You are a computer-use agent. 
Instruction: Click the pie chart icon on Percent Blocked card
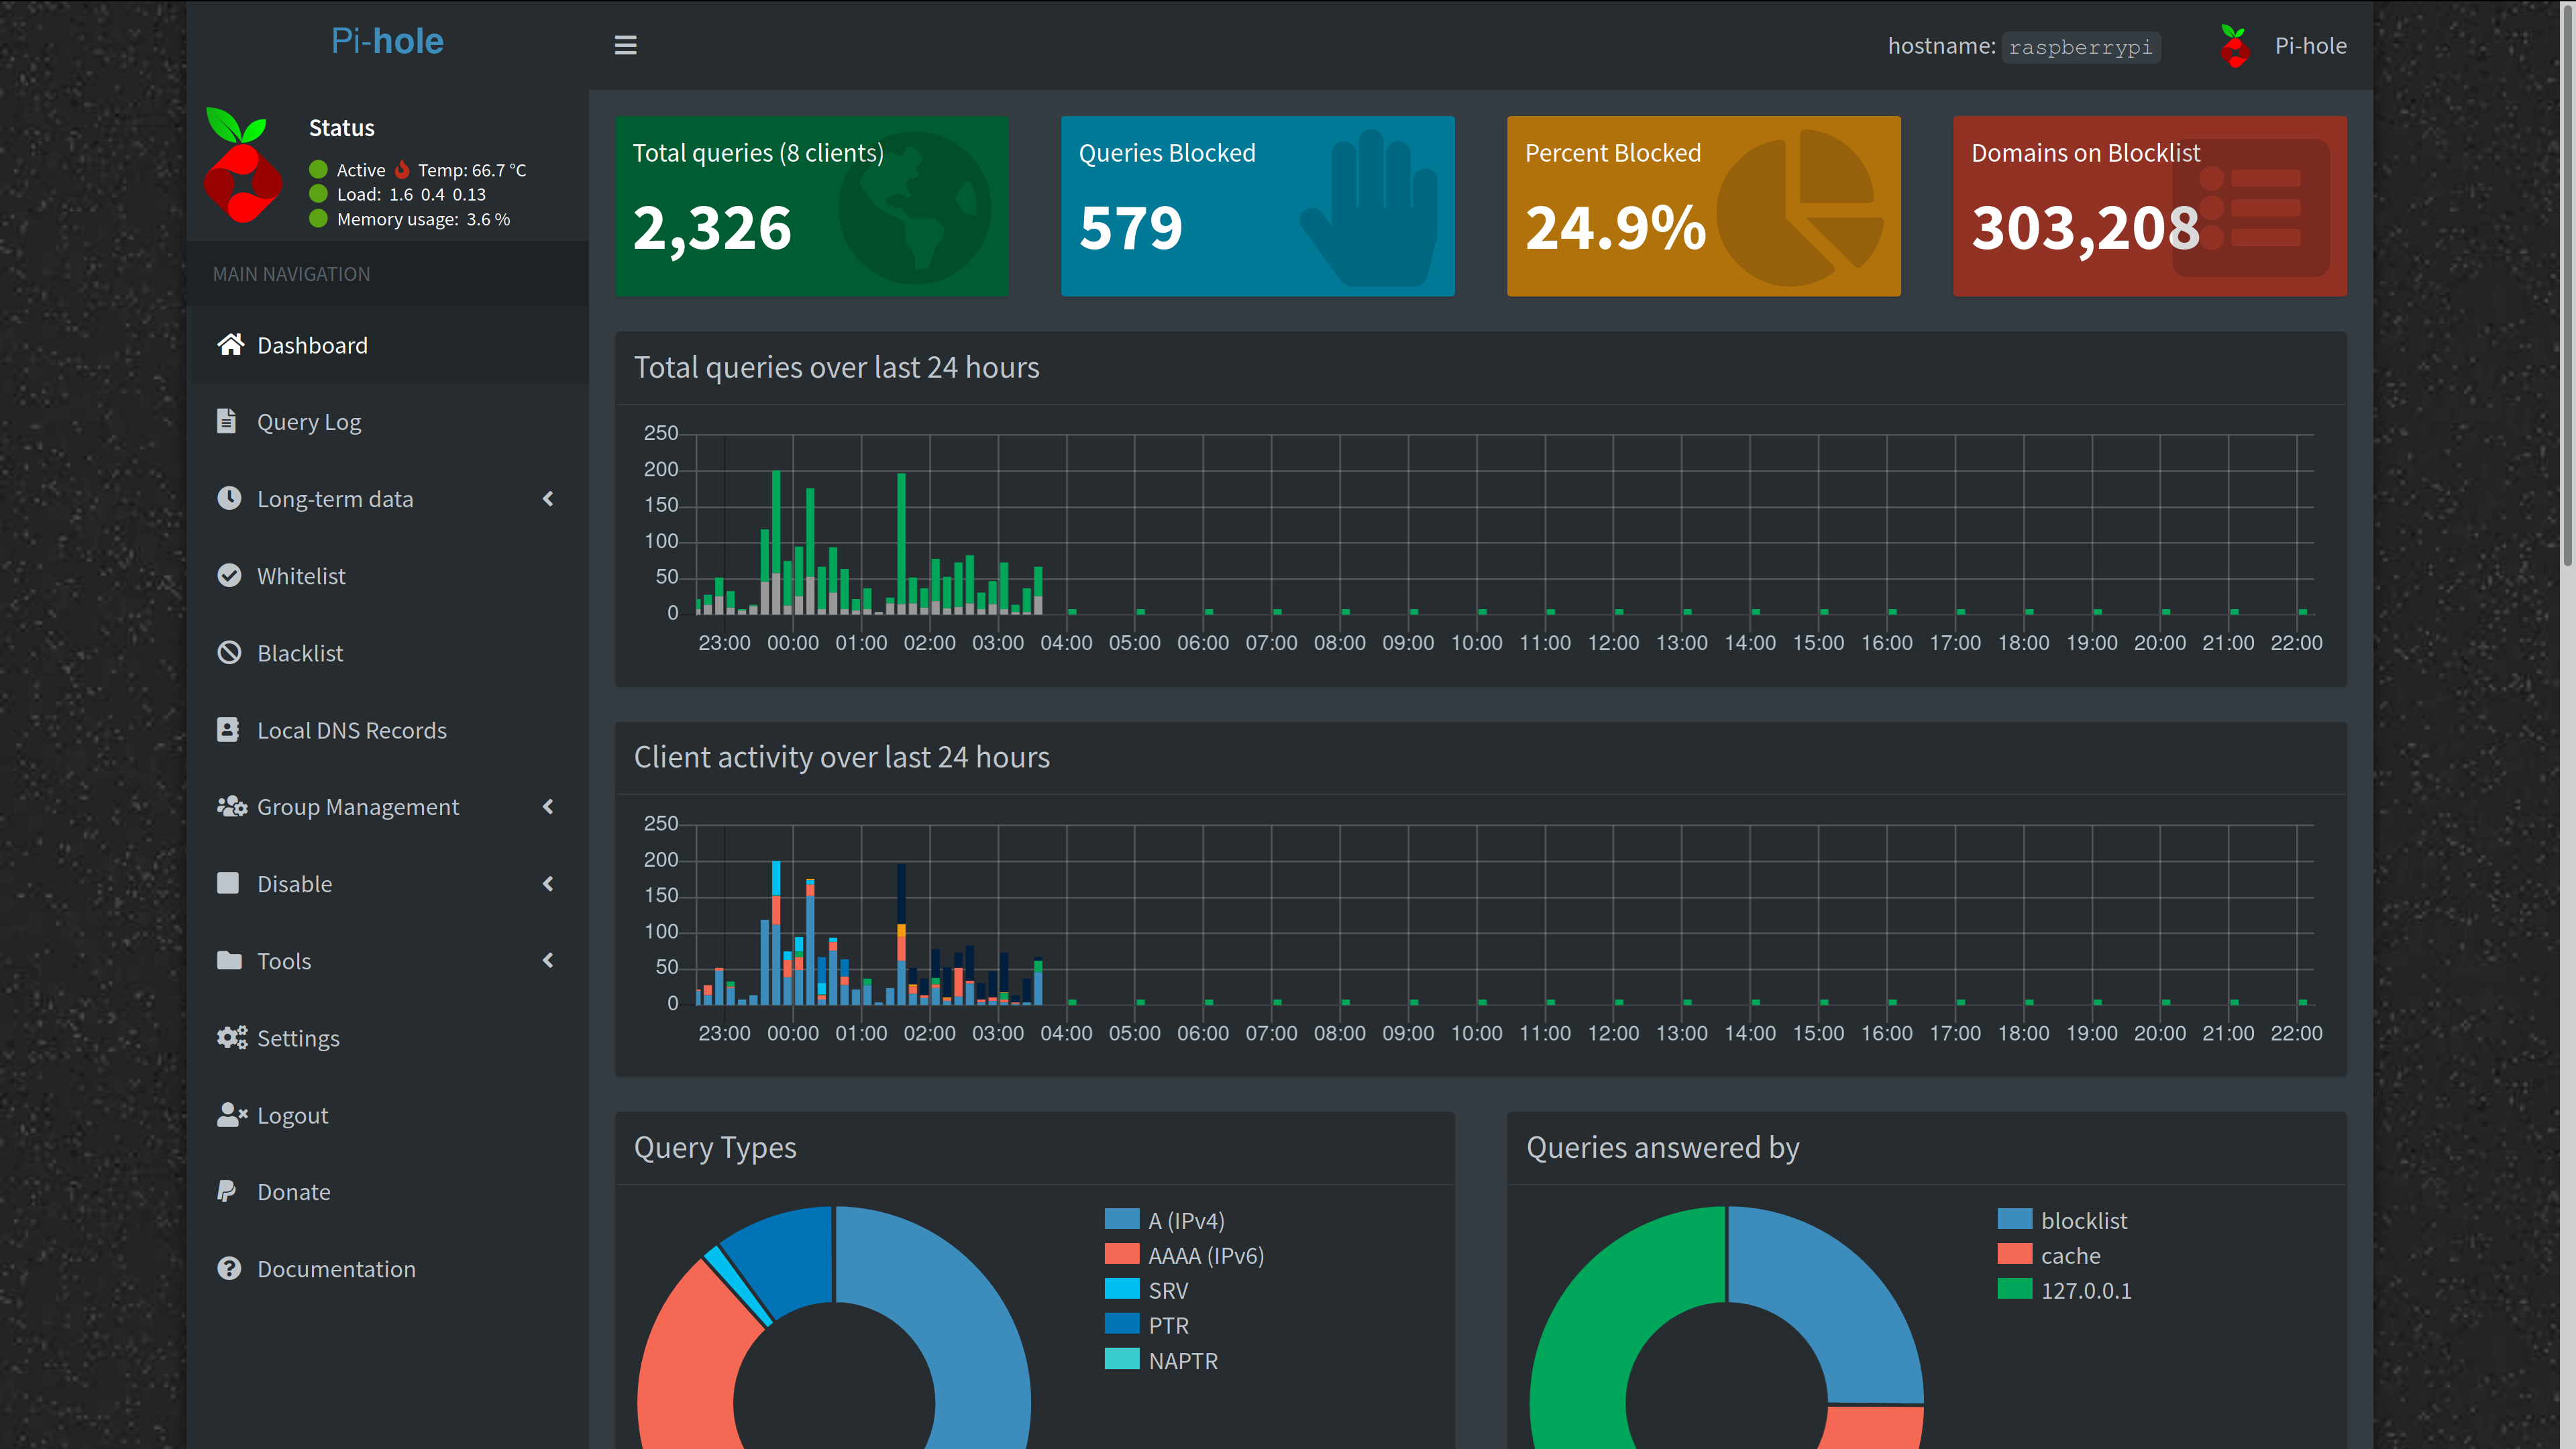pyautogui.click(x=1800, y=207)
